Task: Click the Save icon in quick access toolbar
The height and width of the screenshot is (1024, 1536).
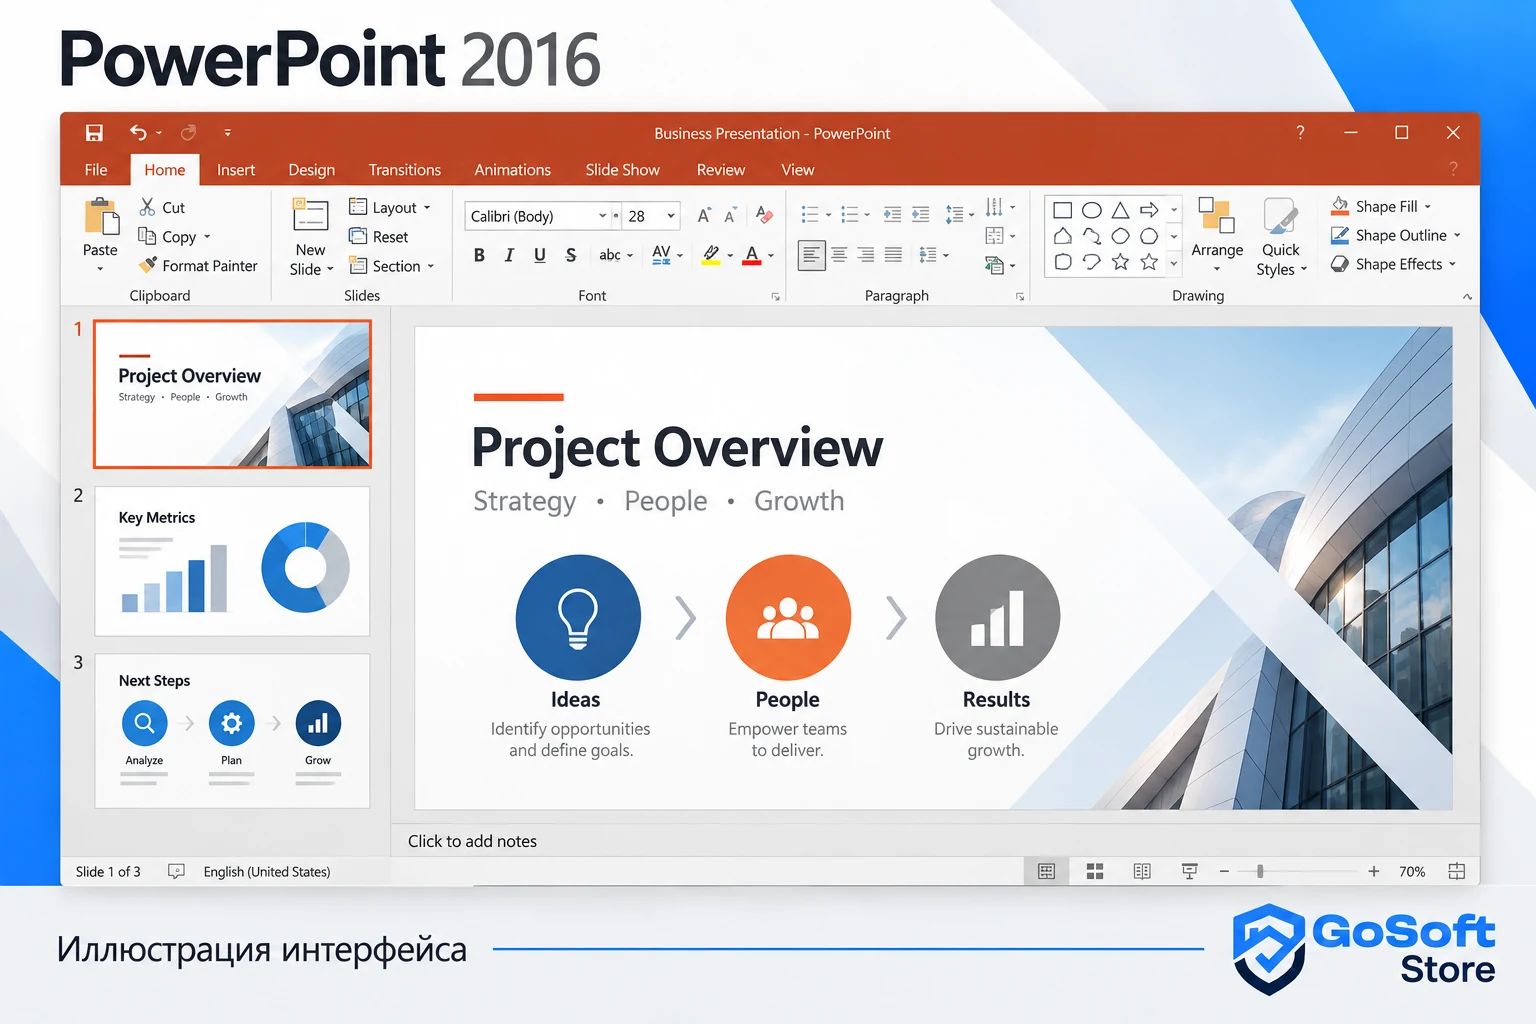Action: pos(94,133)
